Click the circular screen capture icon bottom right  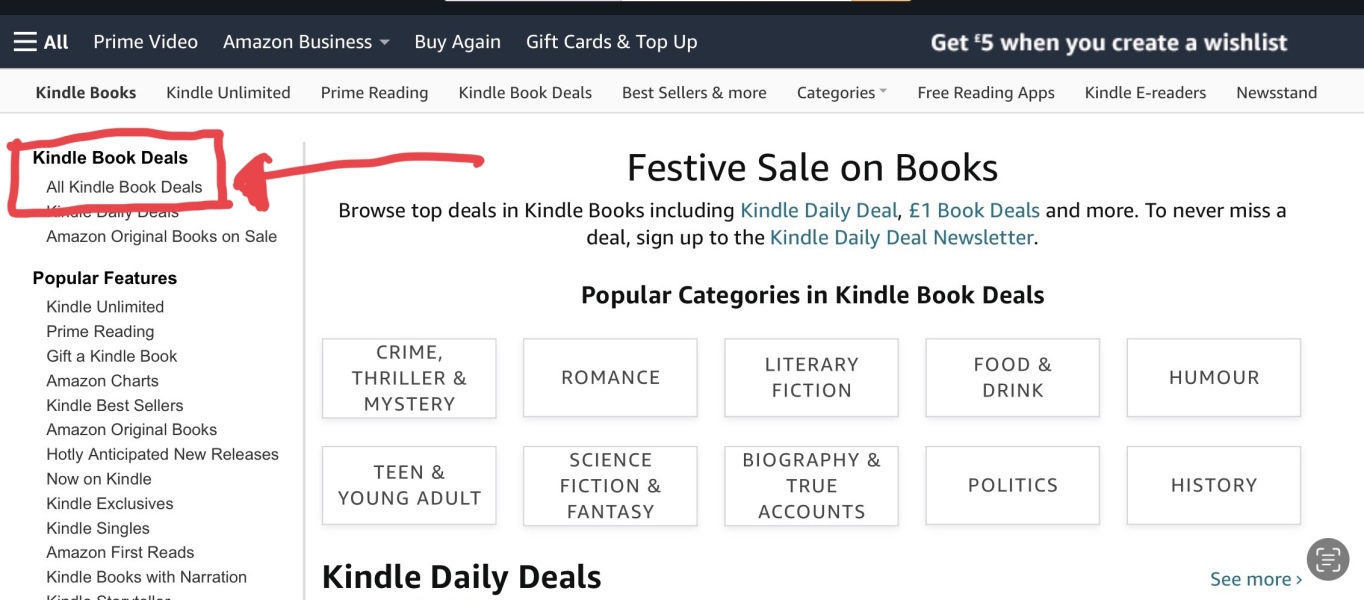1328,559
